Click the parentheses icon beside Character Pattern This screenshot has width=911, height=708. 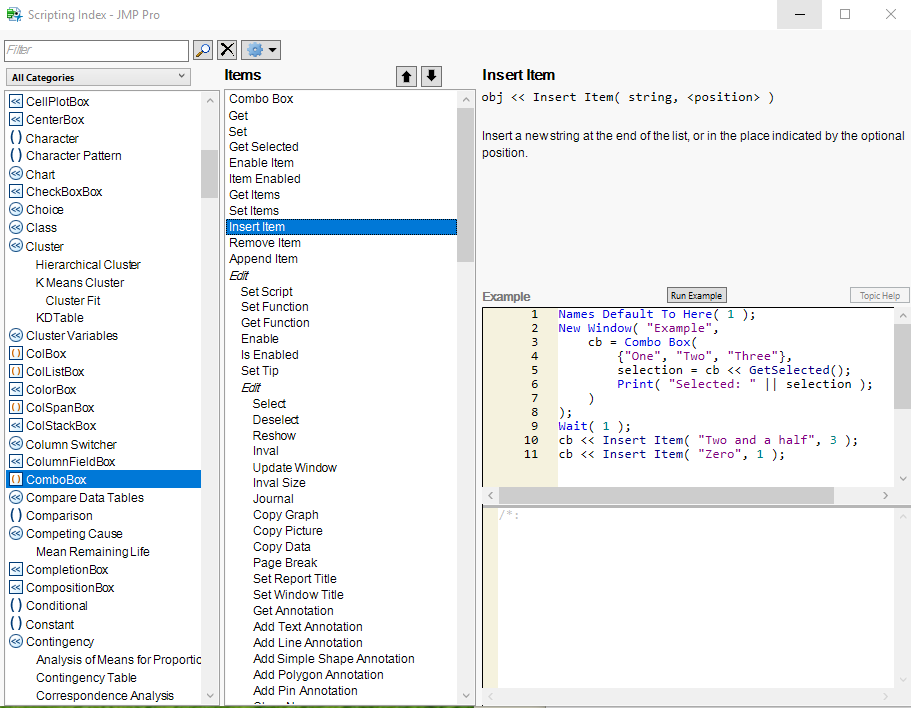[16, 156]
